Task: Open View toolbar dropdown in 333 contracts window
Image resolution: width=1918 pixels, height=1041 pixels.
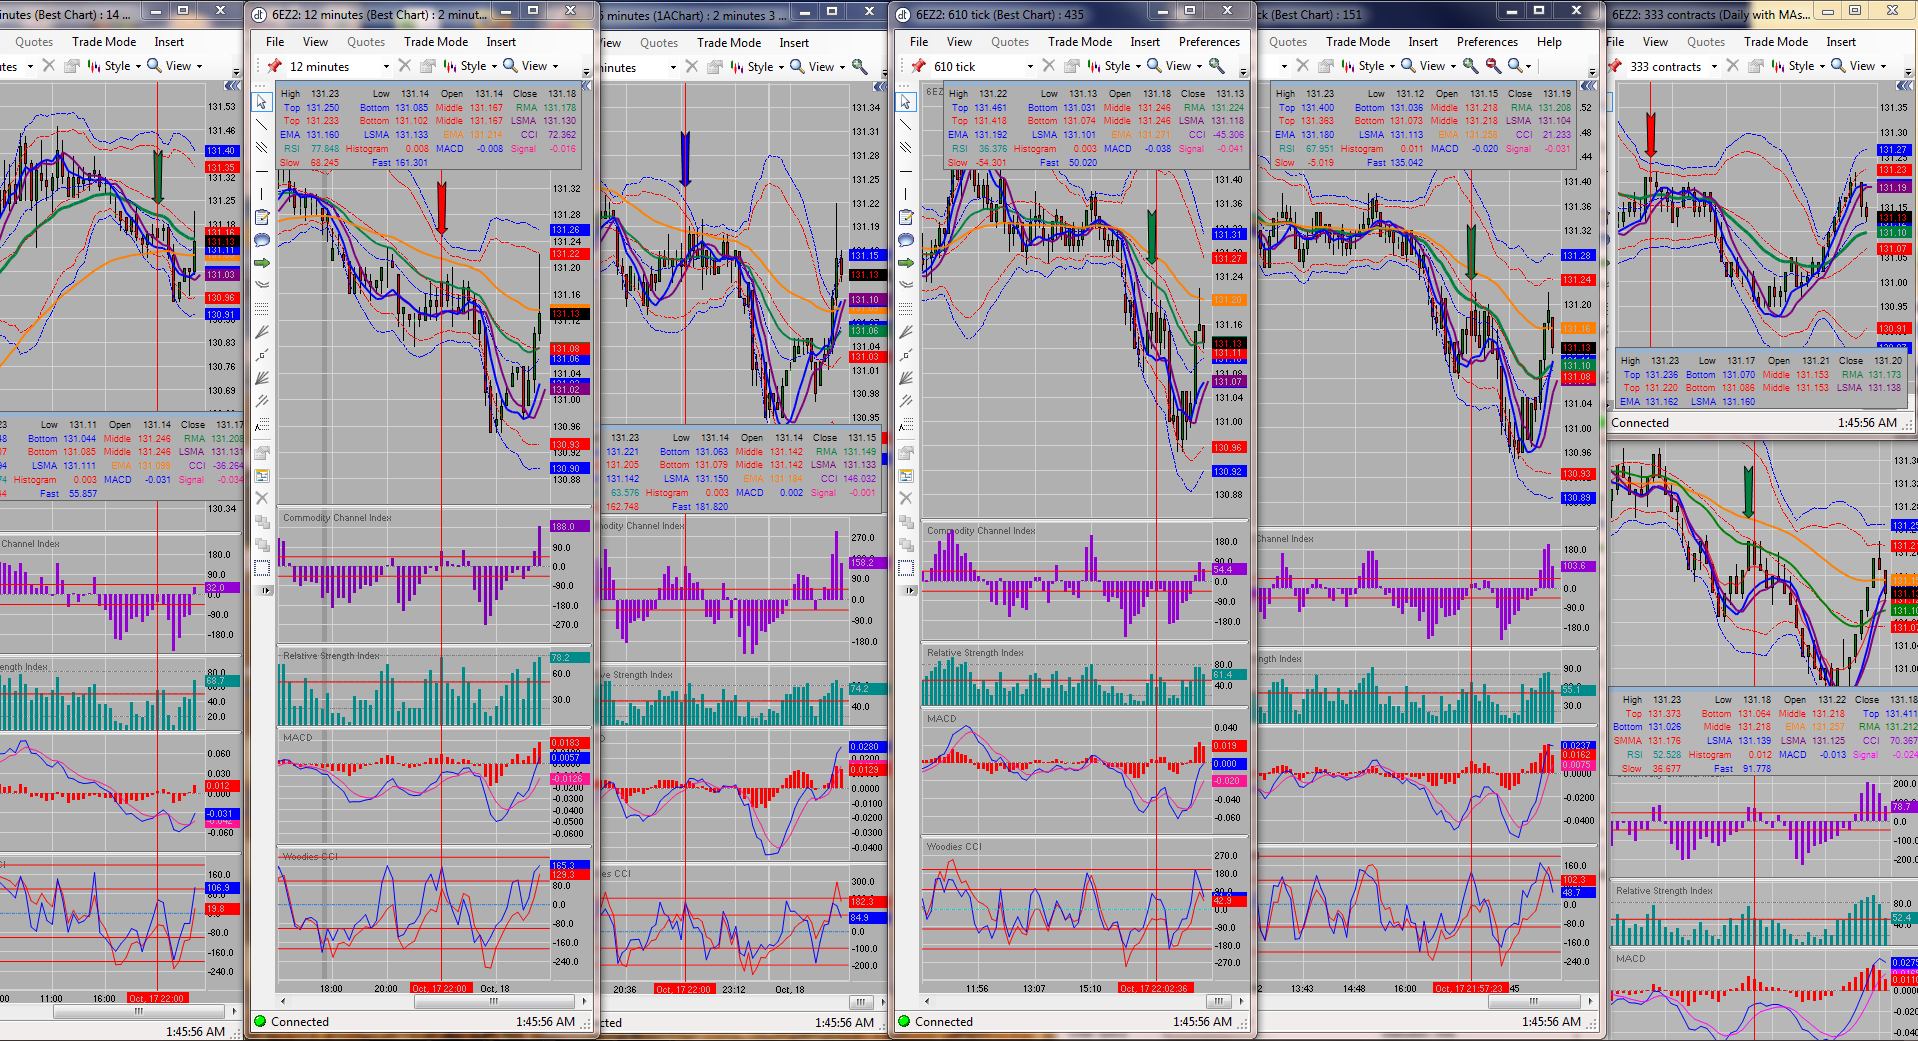Action: (x=1861, y=66)
